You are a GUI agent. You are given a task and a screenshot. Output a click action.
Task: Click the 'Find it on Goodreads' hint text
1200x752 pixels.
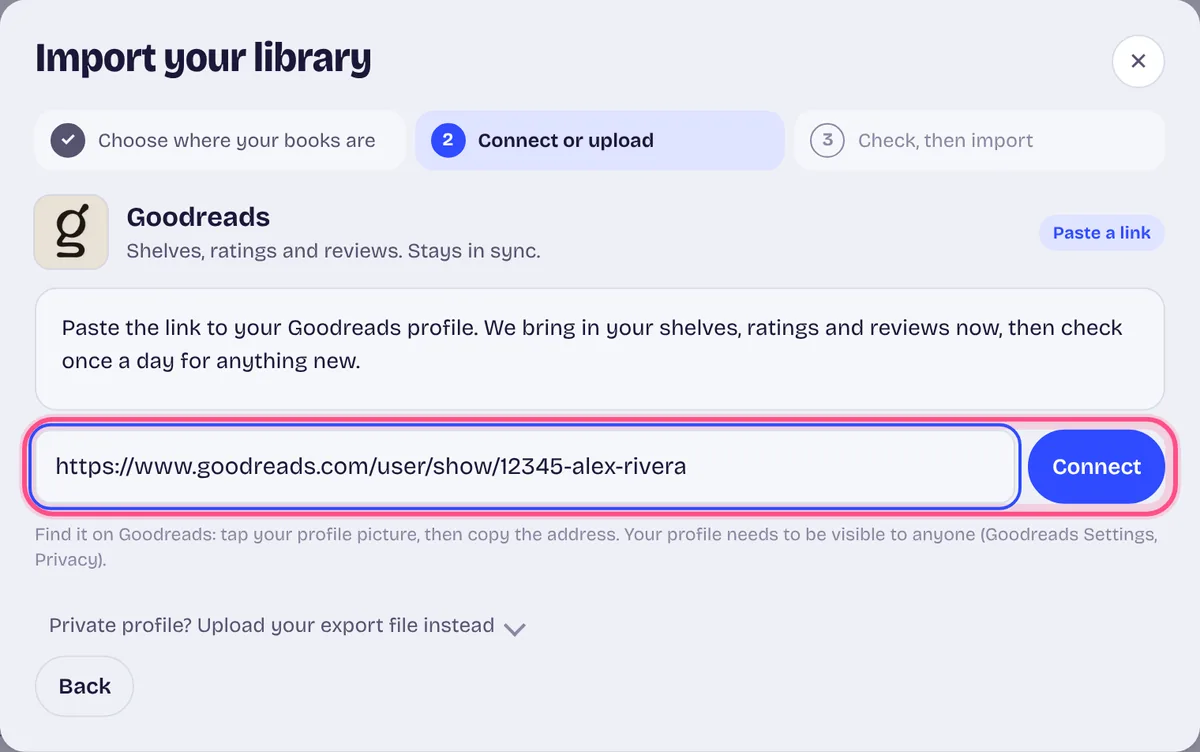tap(596, 547)
